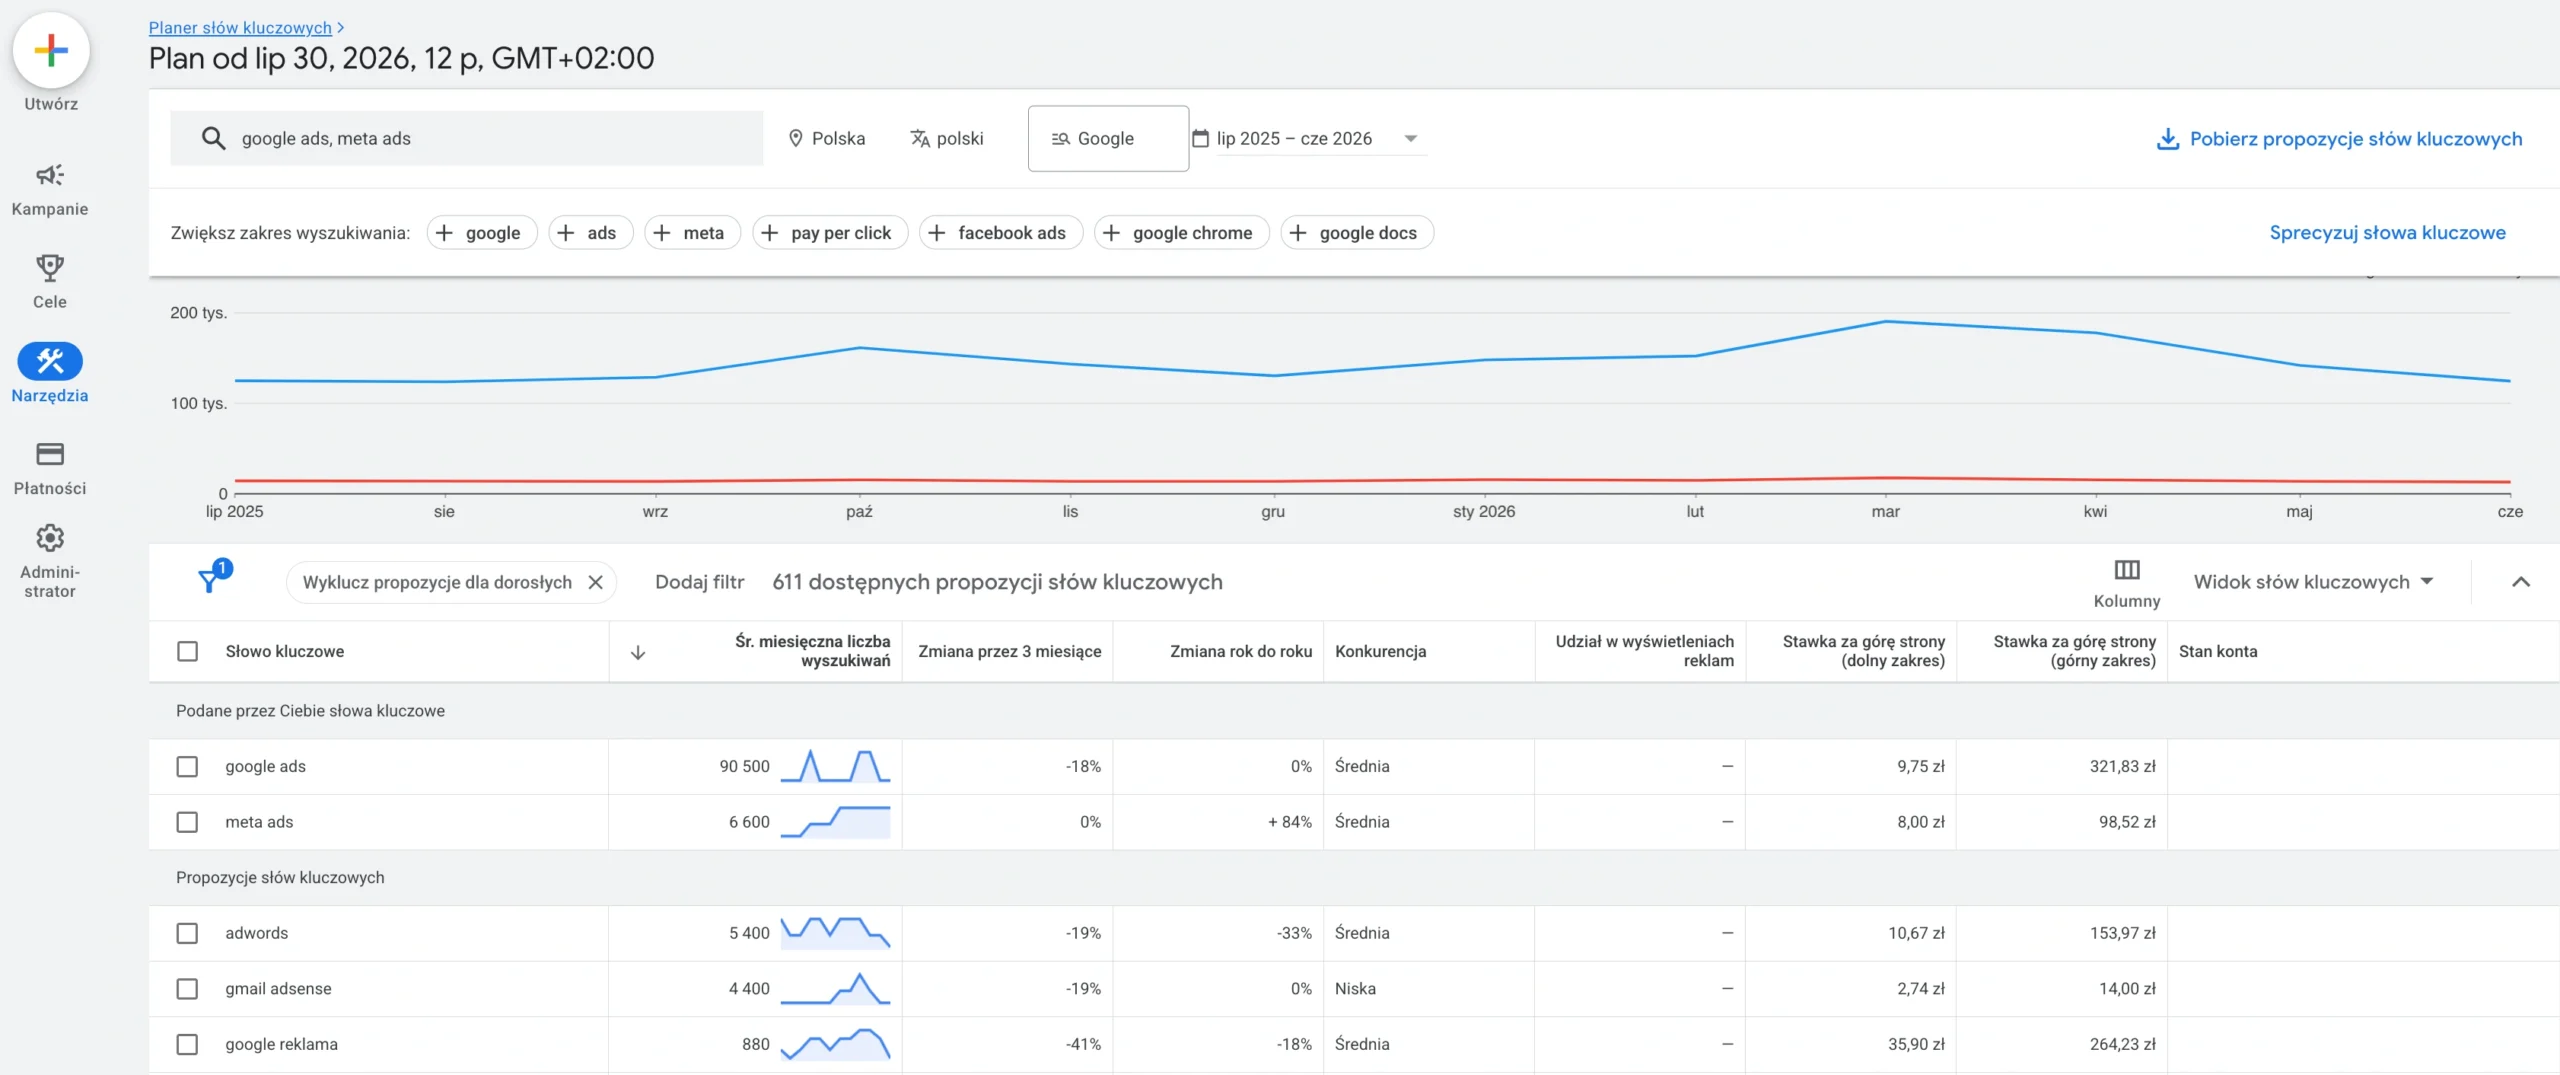Click the calendar icon next to date range
The image size is (2560, 1075).
(x=1201, y=139)
